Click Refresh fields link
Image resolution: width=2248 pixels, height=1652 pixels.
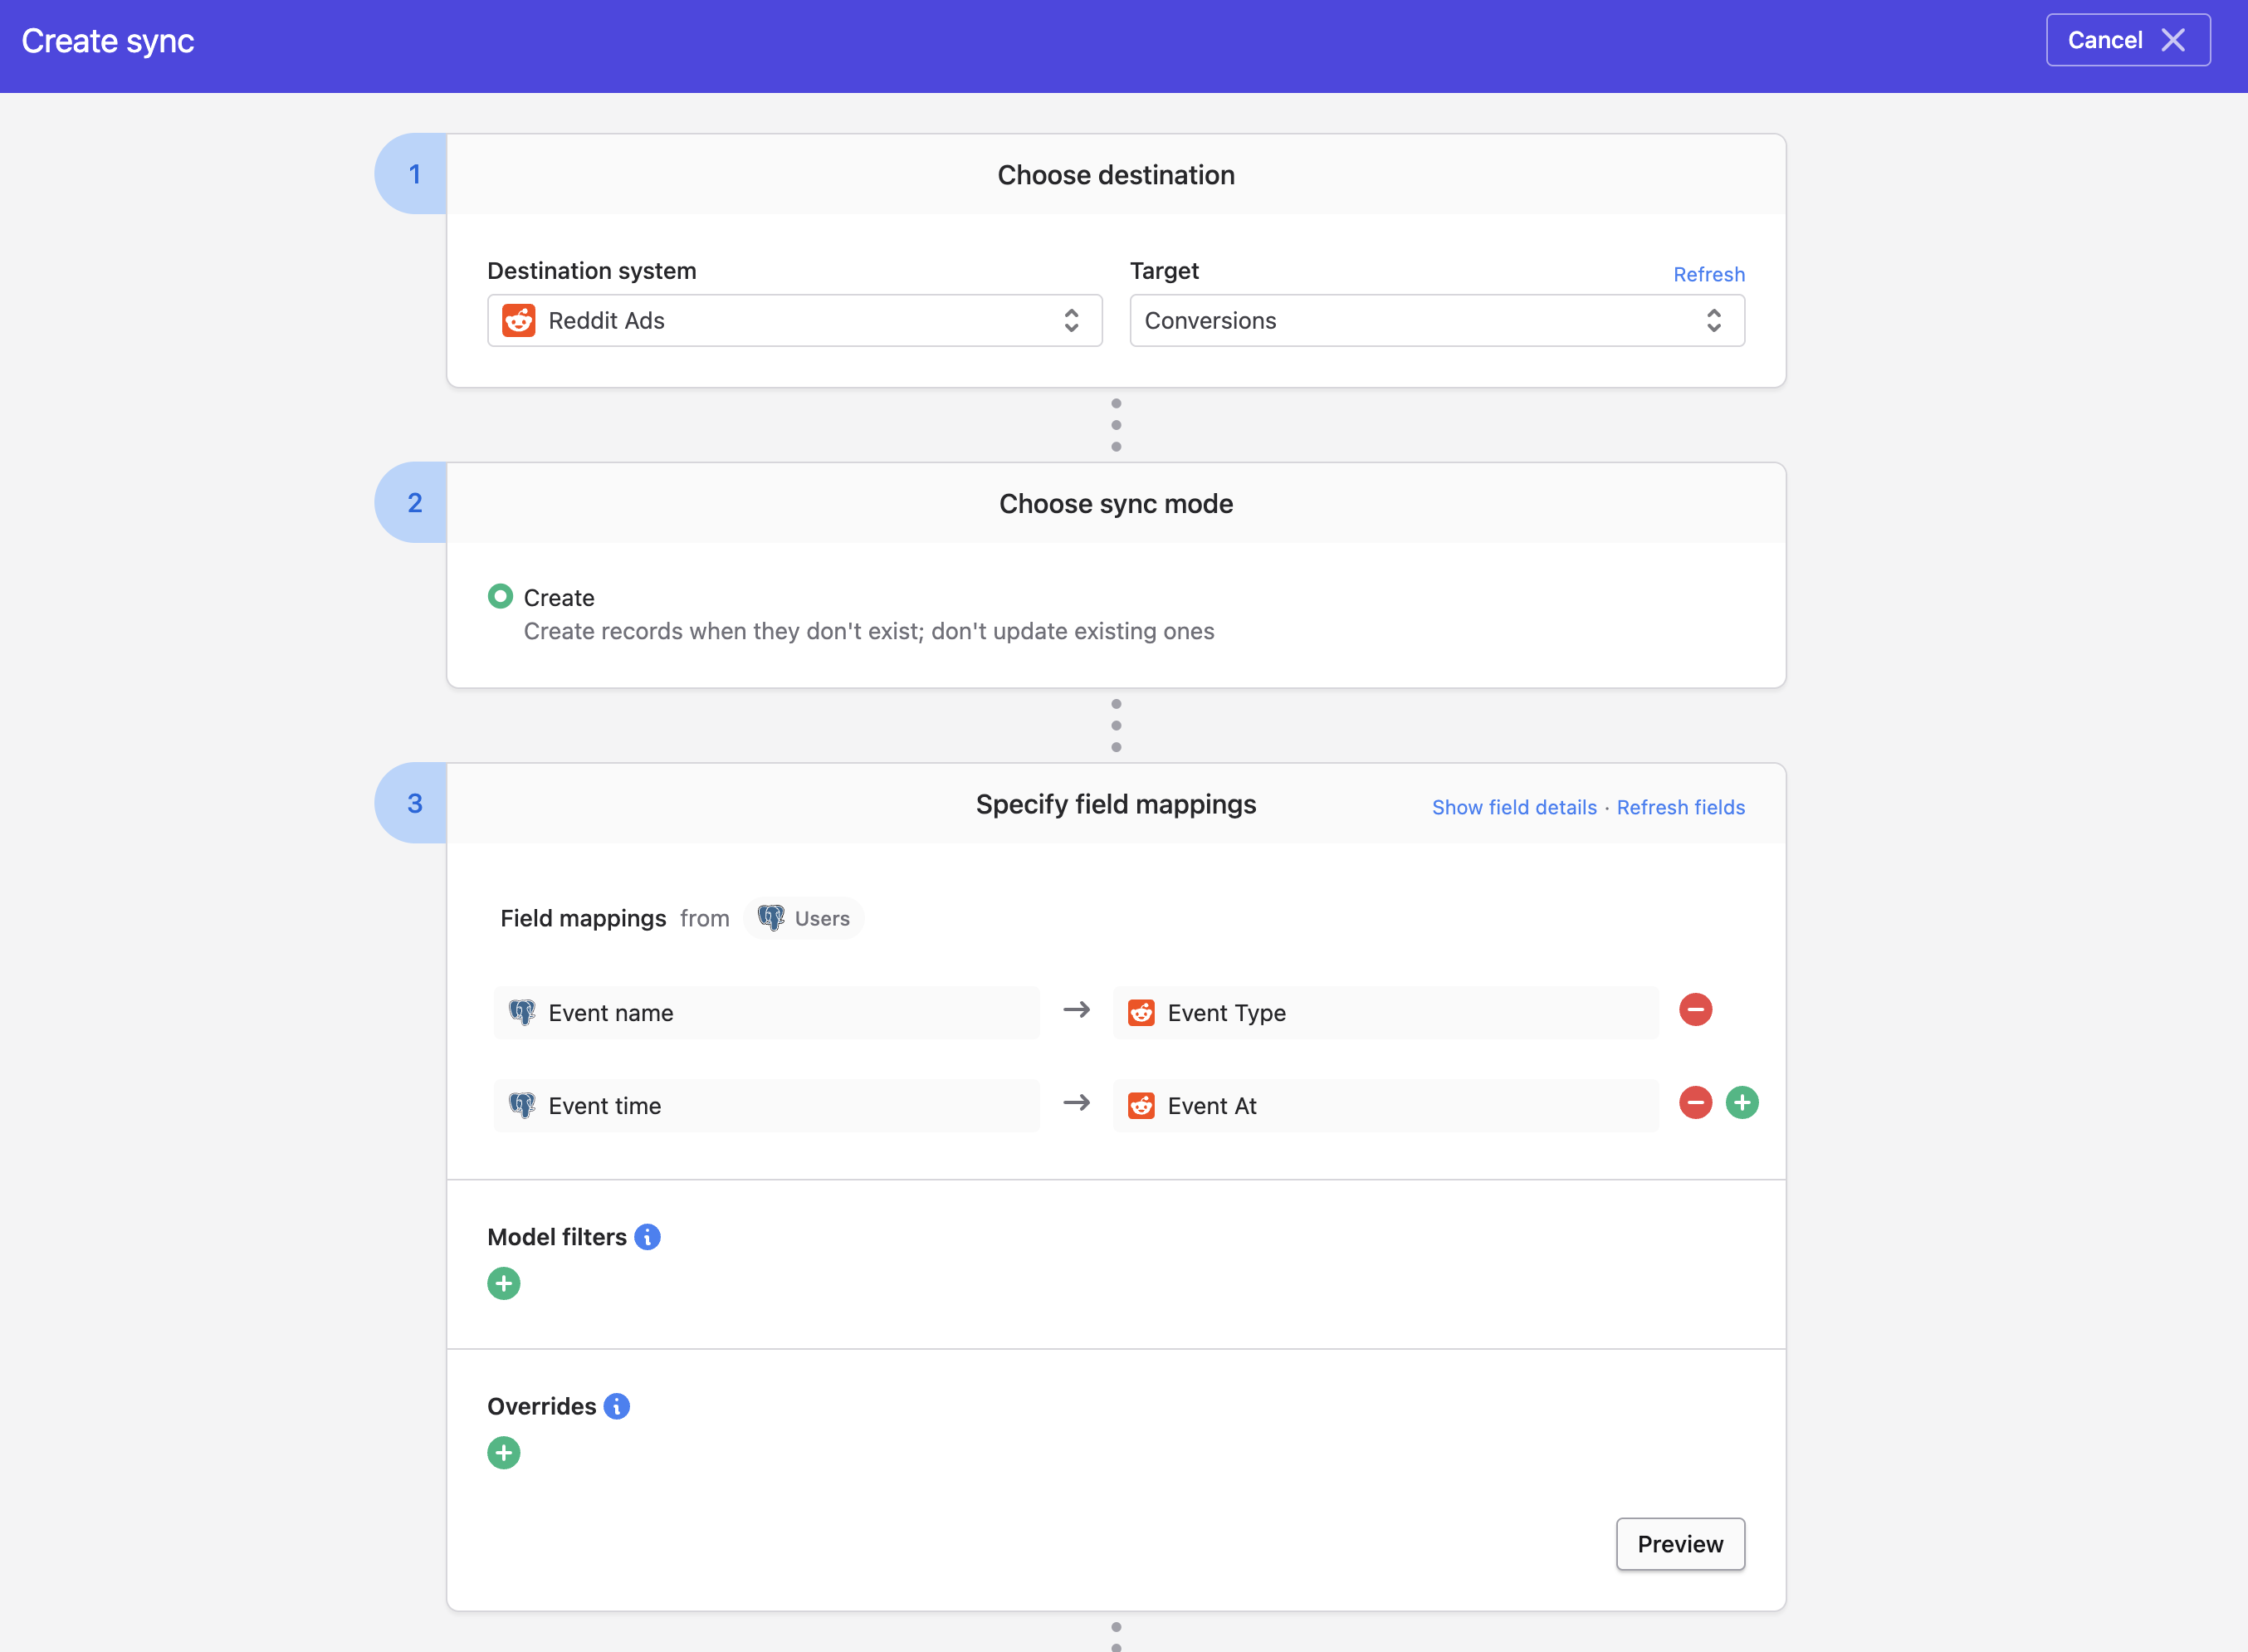1680,807
